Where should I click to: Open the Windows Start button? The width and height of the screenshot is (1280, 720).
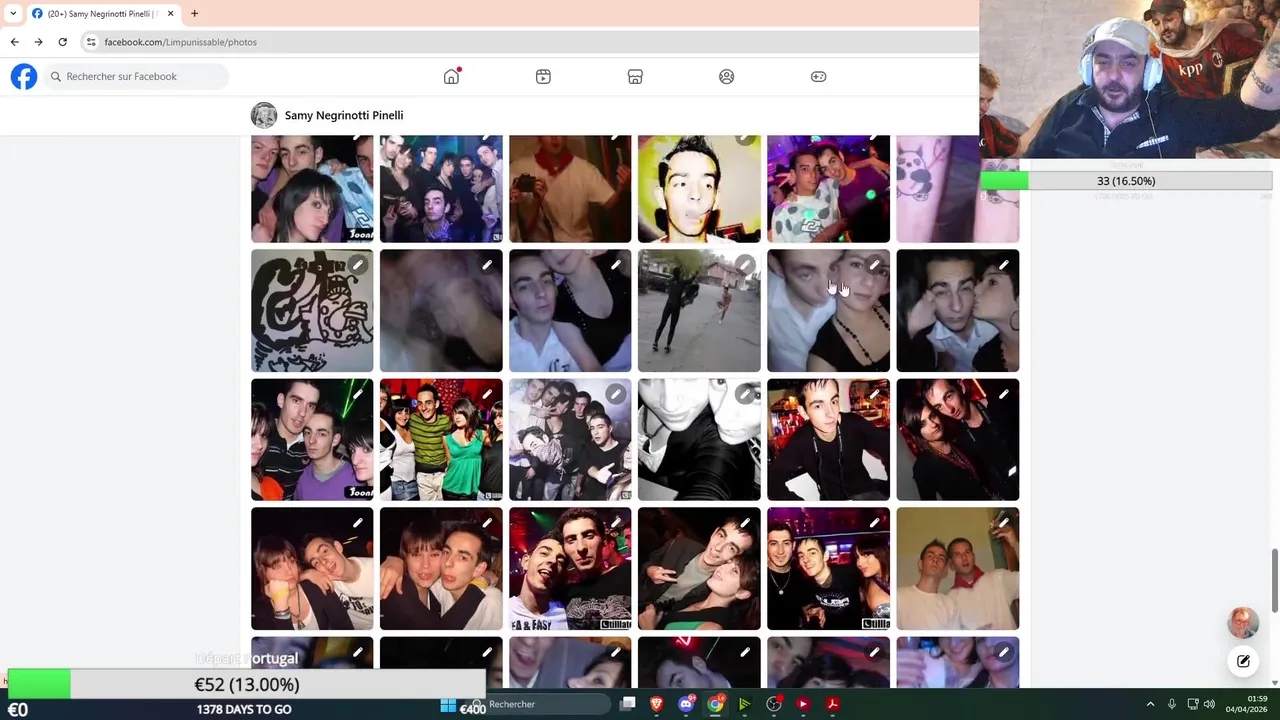[x=448, y=704]
